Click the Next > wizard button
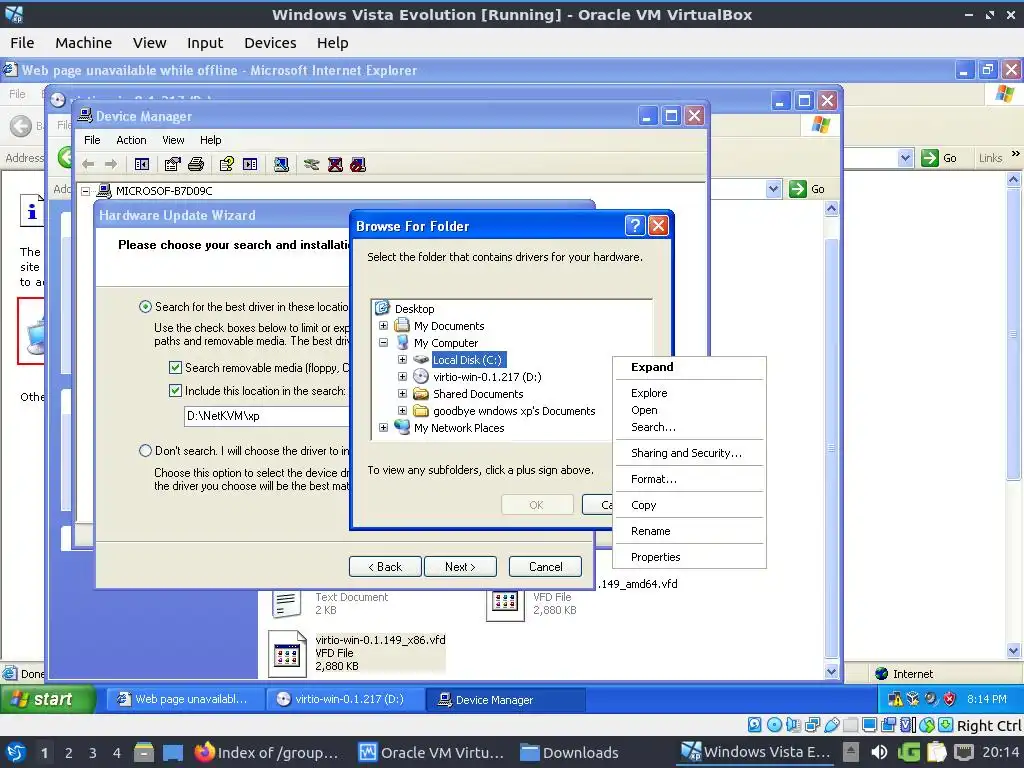1024x768 pixels. pyautogui.click(x=460, y=566)
